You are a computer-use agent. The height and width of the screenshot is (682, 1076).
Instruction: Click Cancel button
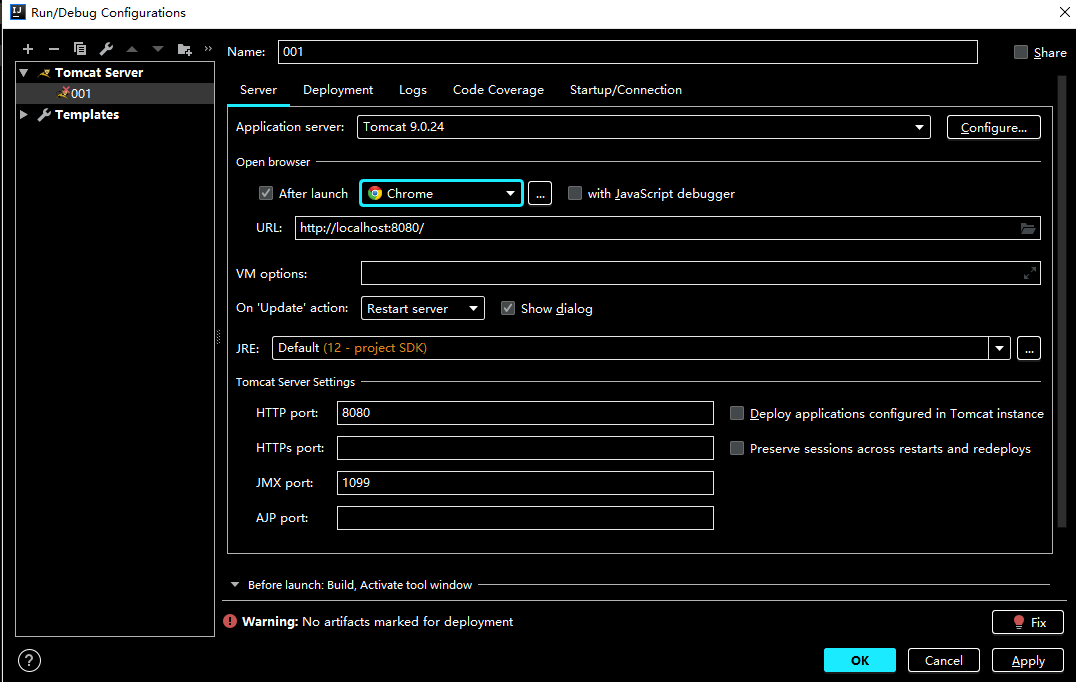click(944, 660)
